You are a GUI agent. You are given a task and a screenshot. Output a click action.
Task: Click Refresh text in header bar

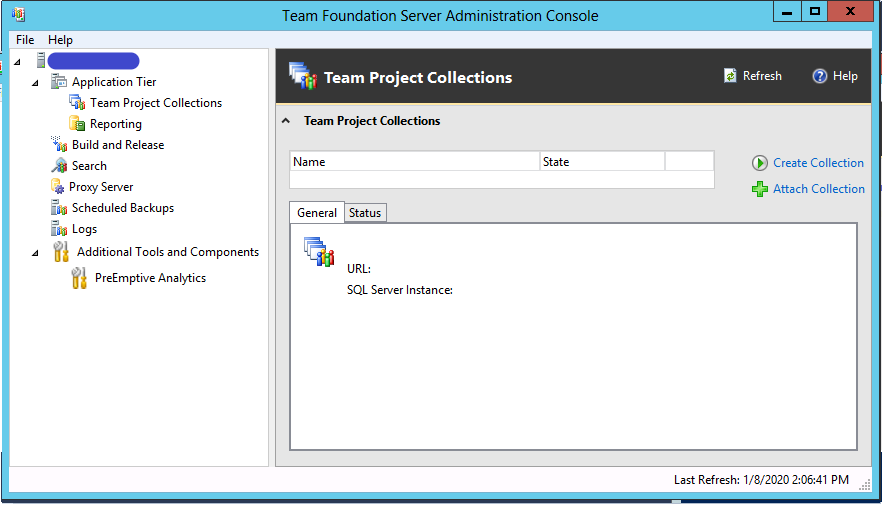[x=762, y=76]
